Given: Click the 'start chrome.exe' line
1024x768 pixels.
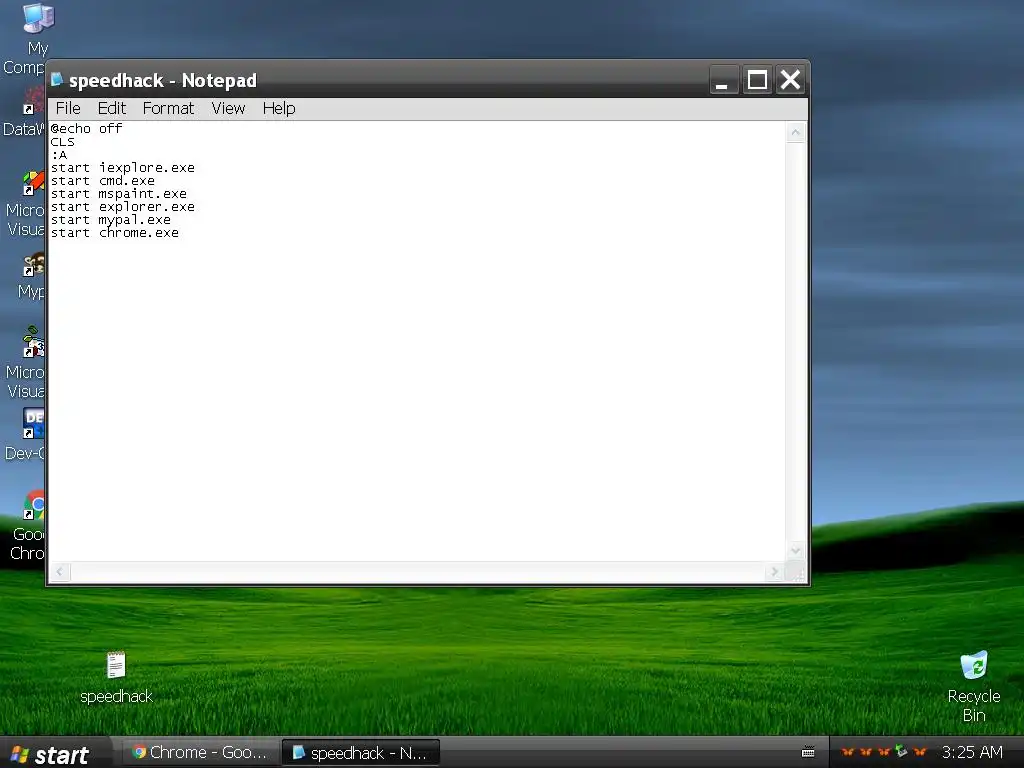Looking at the screenshot, I should pos(115,233).
